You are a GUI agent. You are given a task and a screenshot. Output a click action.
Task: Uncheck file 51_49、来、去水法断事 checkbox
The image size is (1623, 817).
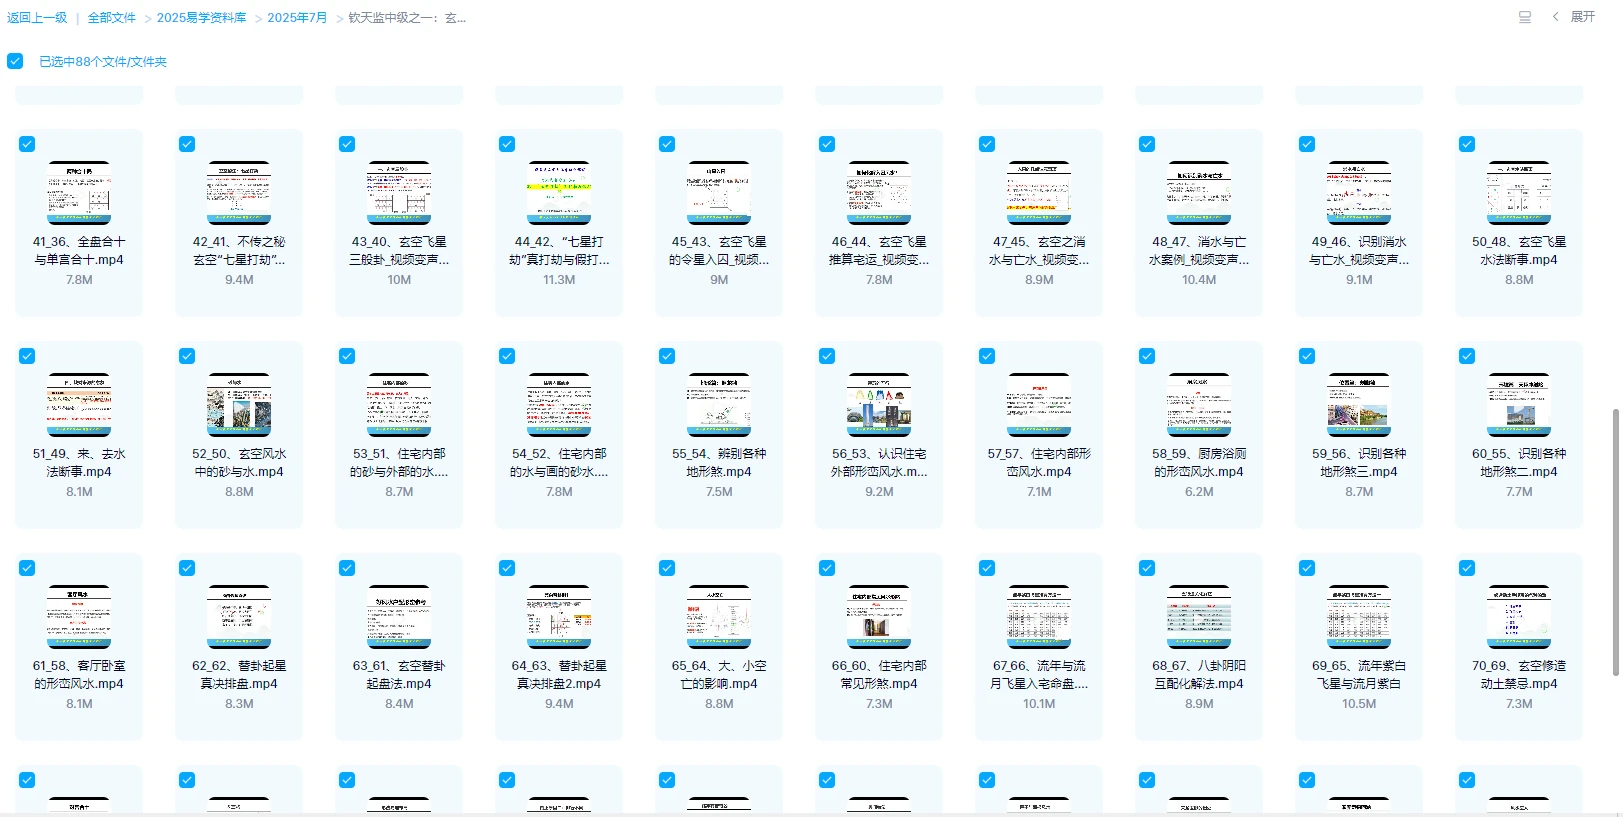click(x=27, y=356)
